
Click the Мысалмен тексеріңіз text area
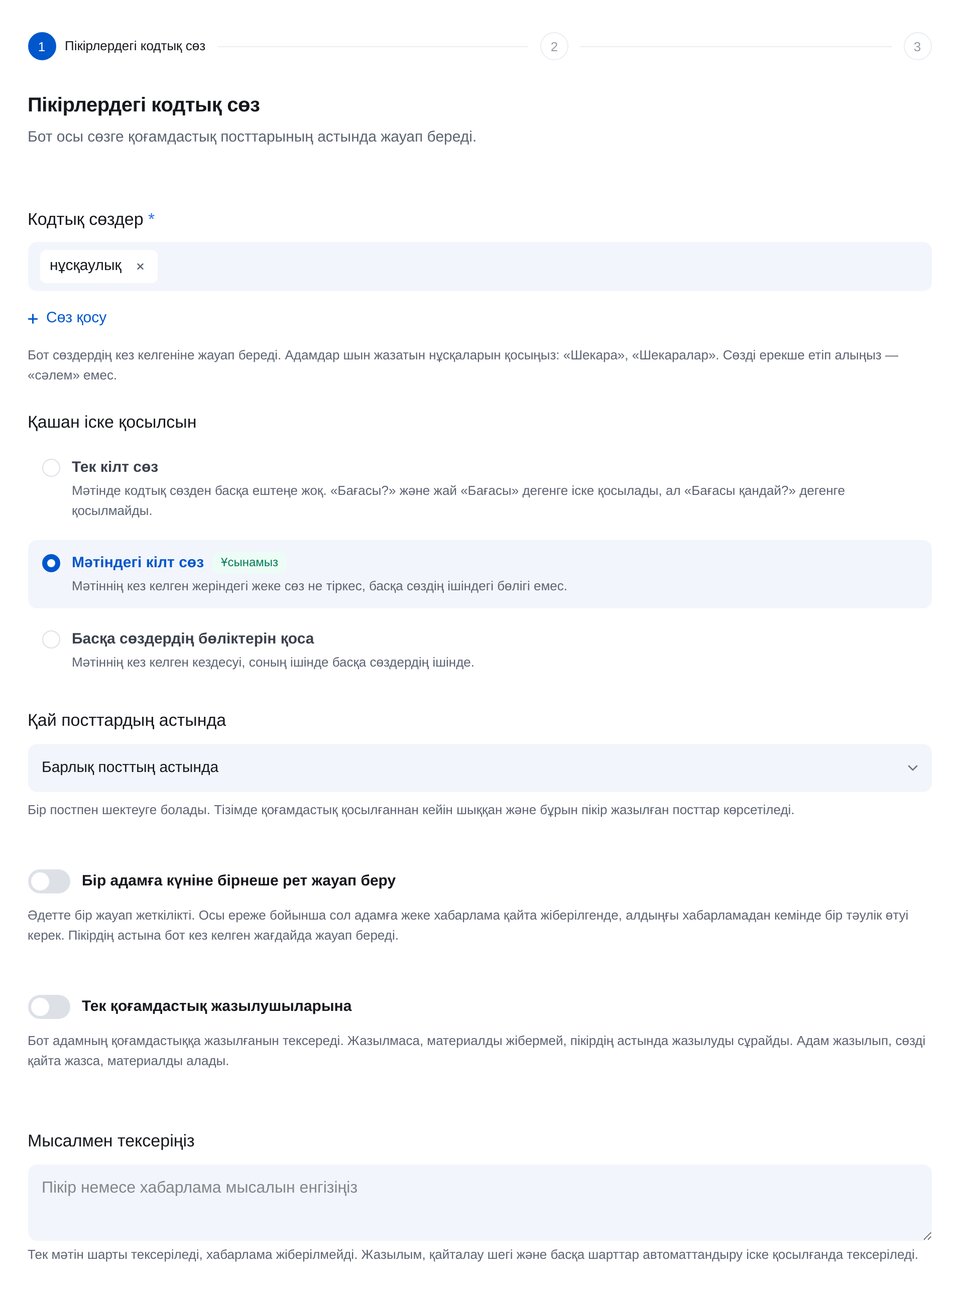point(480,1203)
